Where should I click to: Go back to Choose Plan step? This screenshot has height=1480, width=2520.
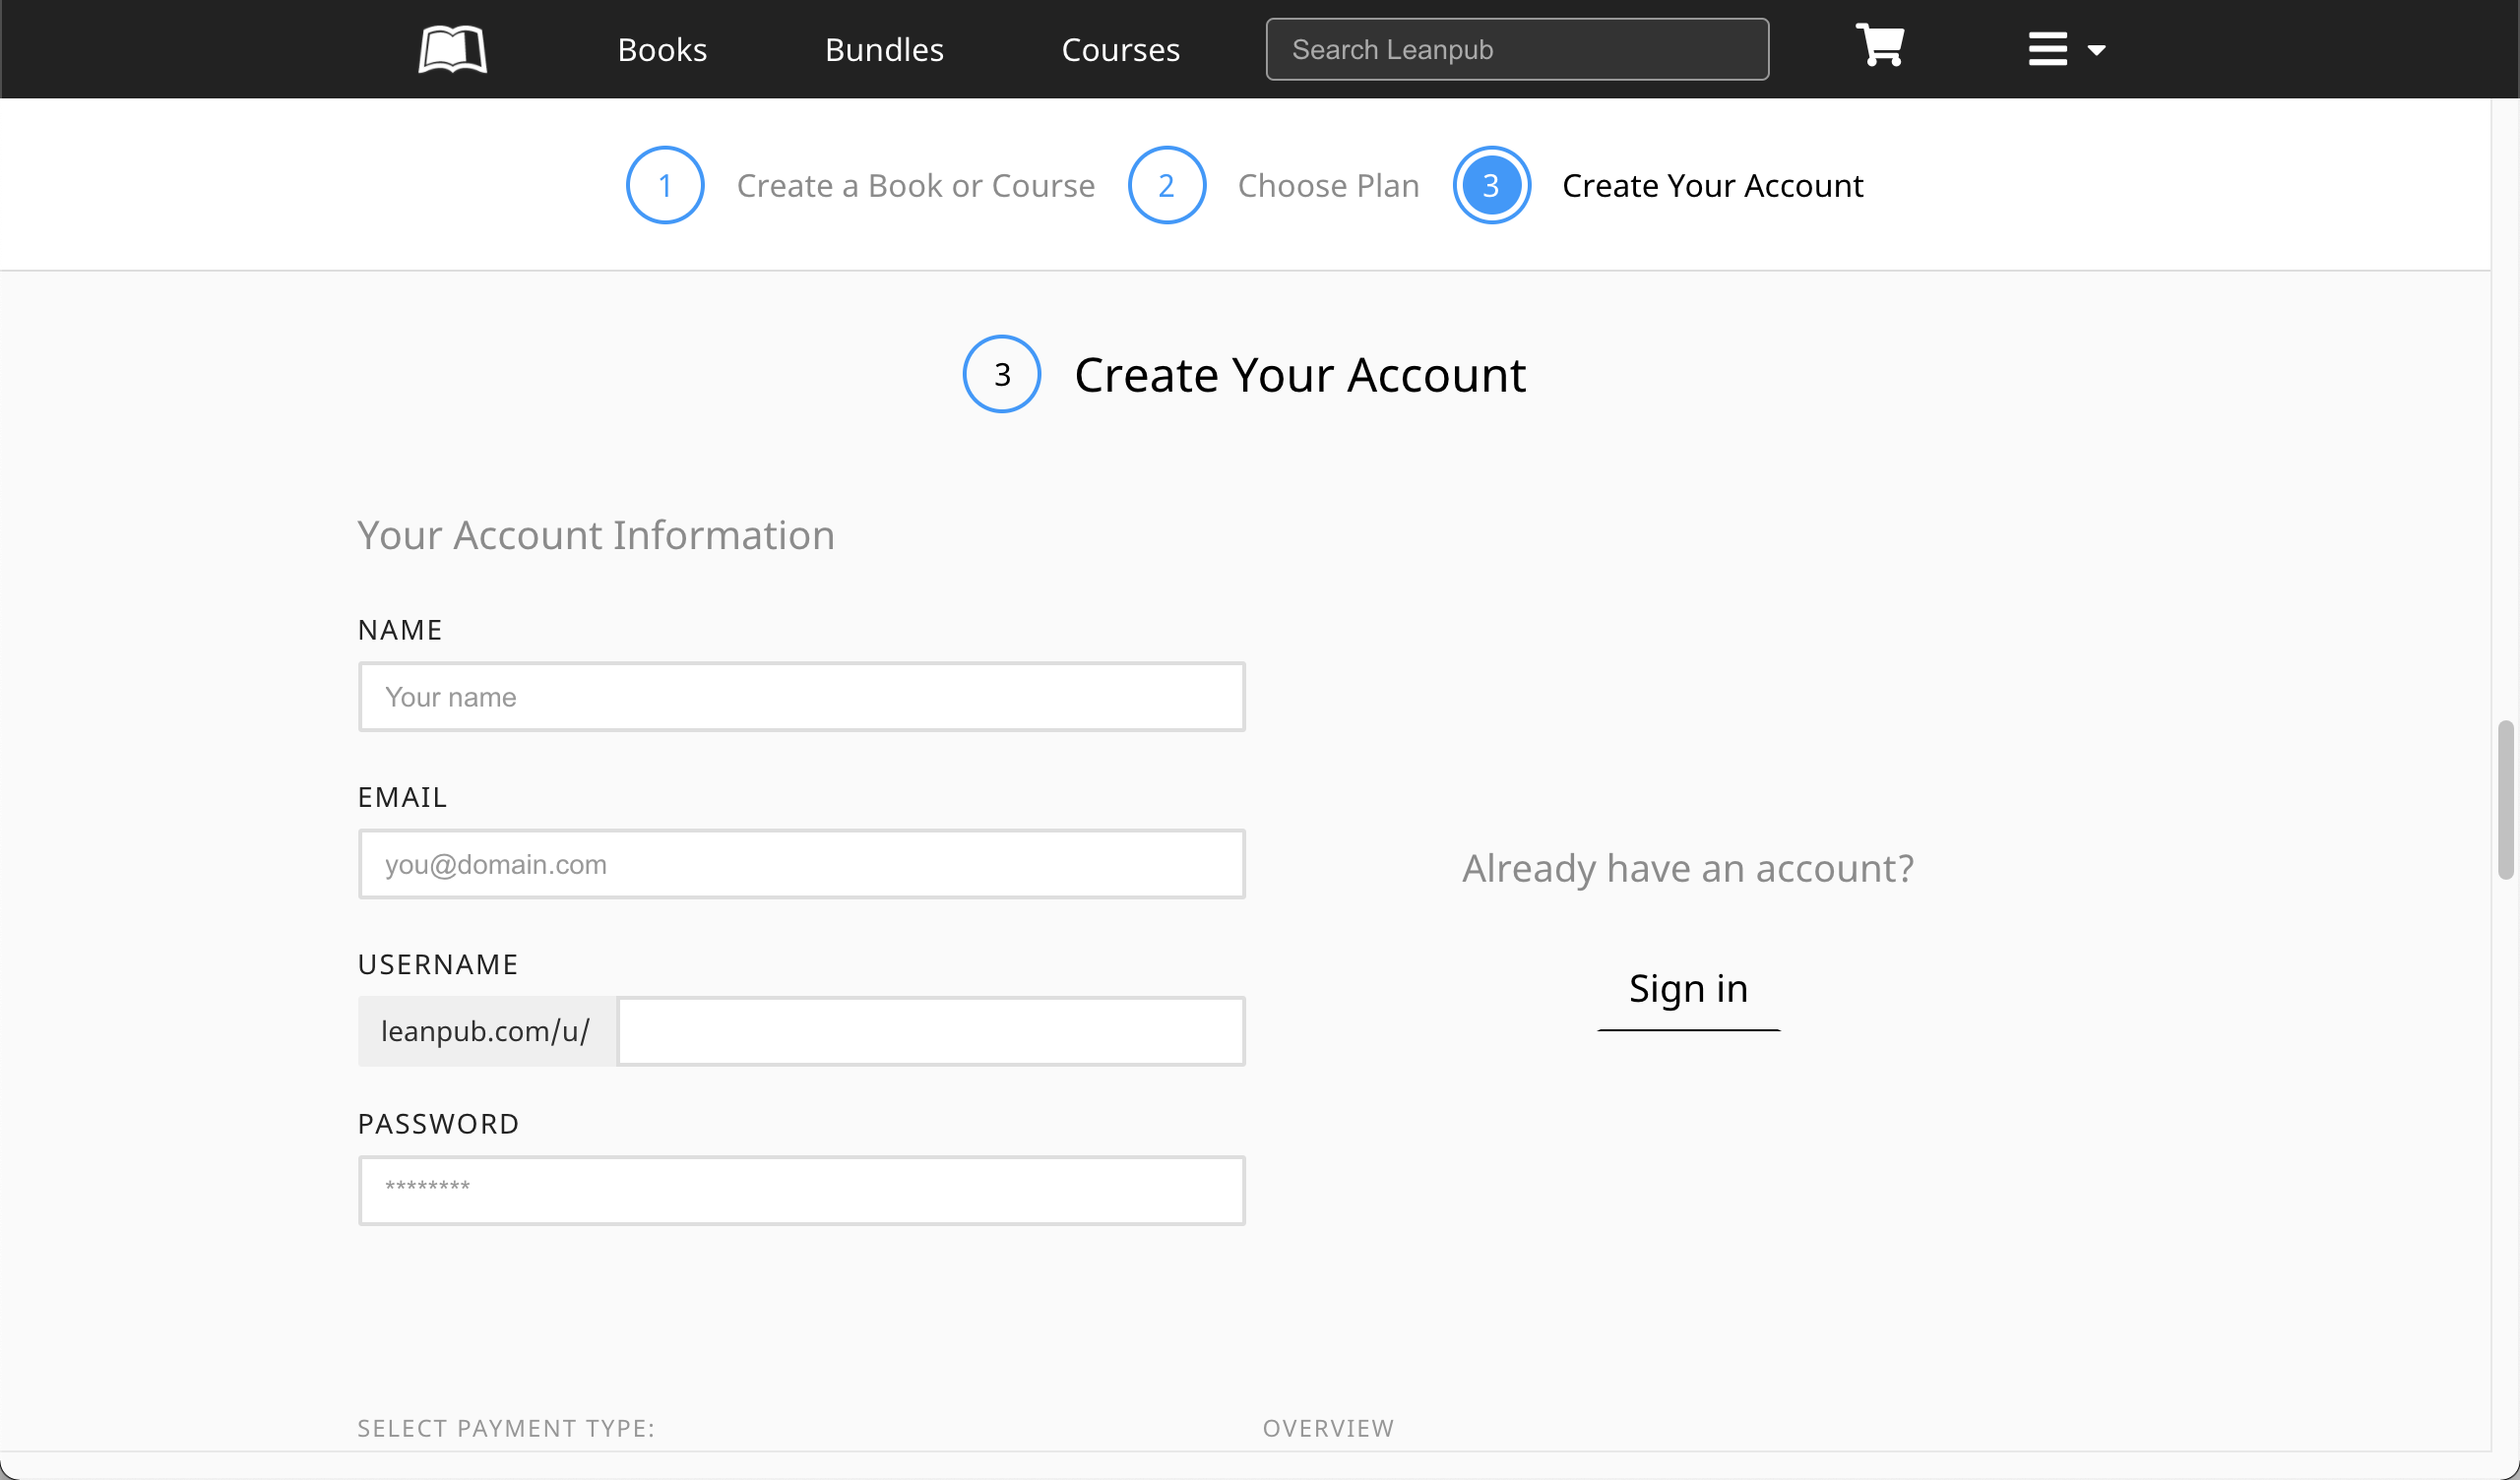click(1328, 186)
